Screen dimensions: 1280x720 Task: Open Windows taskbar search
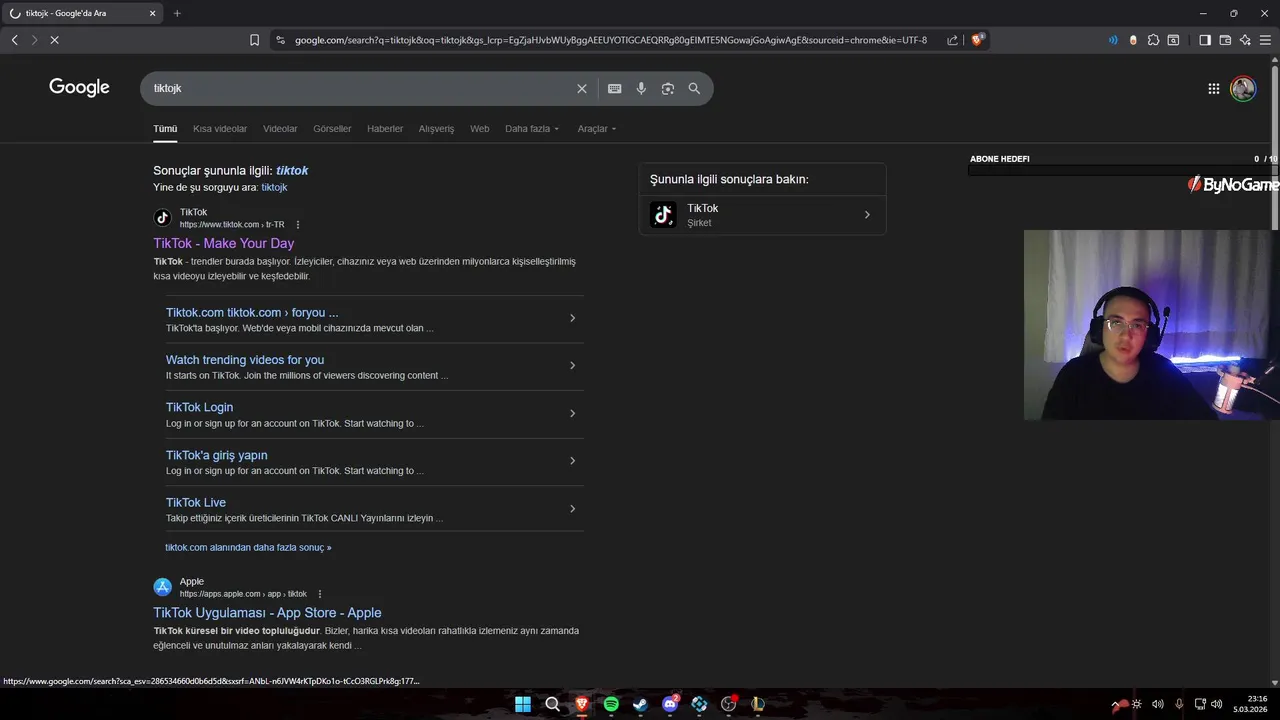click(552, 704)
